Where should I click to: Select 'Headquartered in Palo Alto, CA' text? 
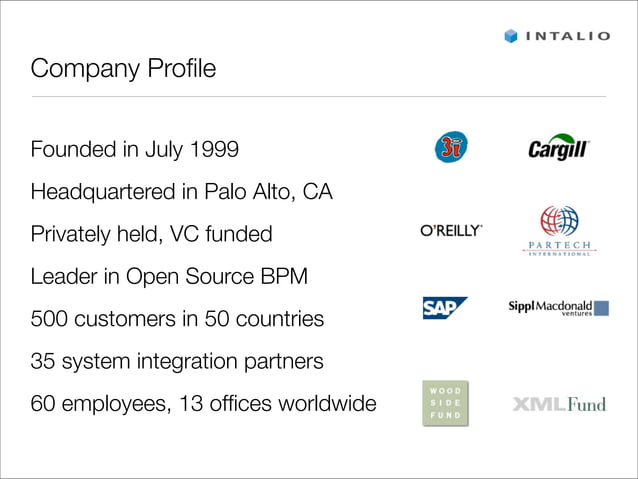click(x=181, y=192)
